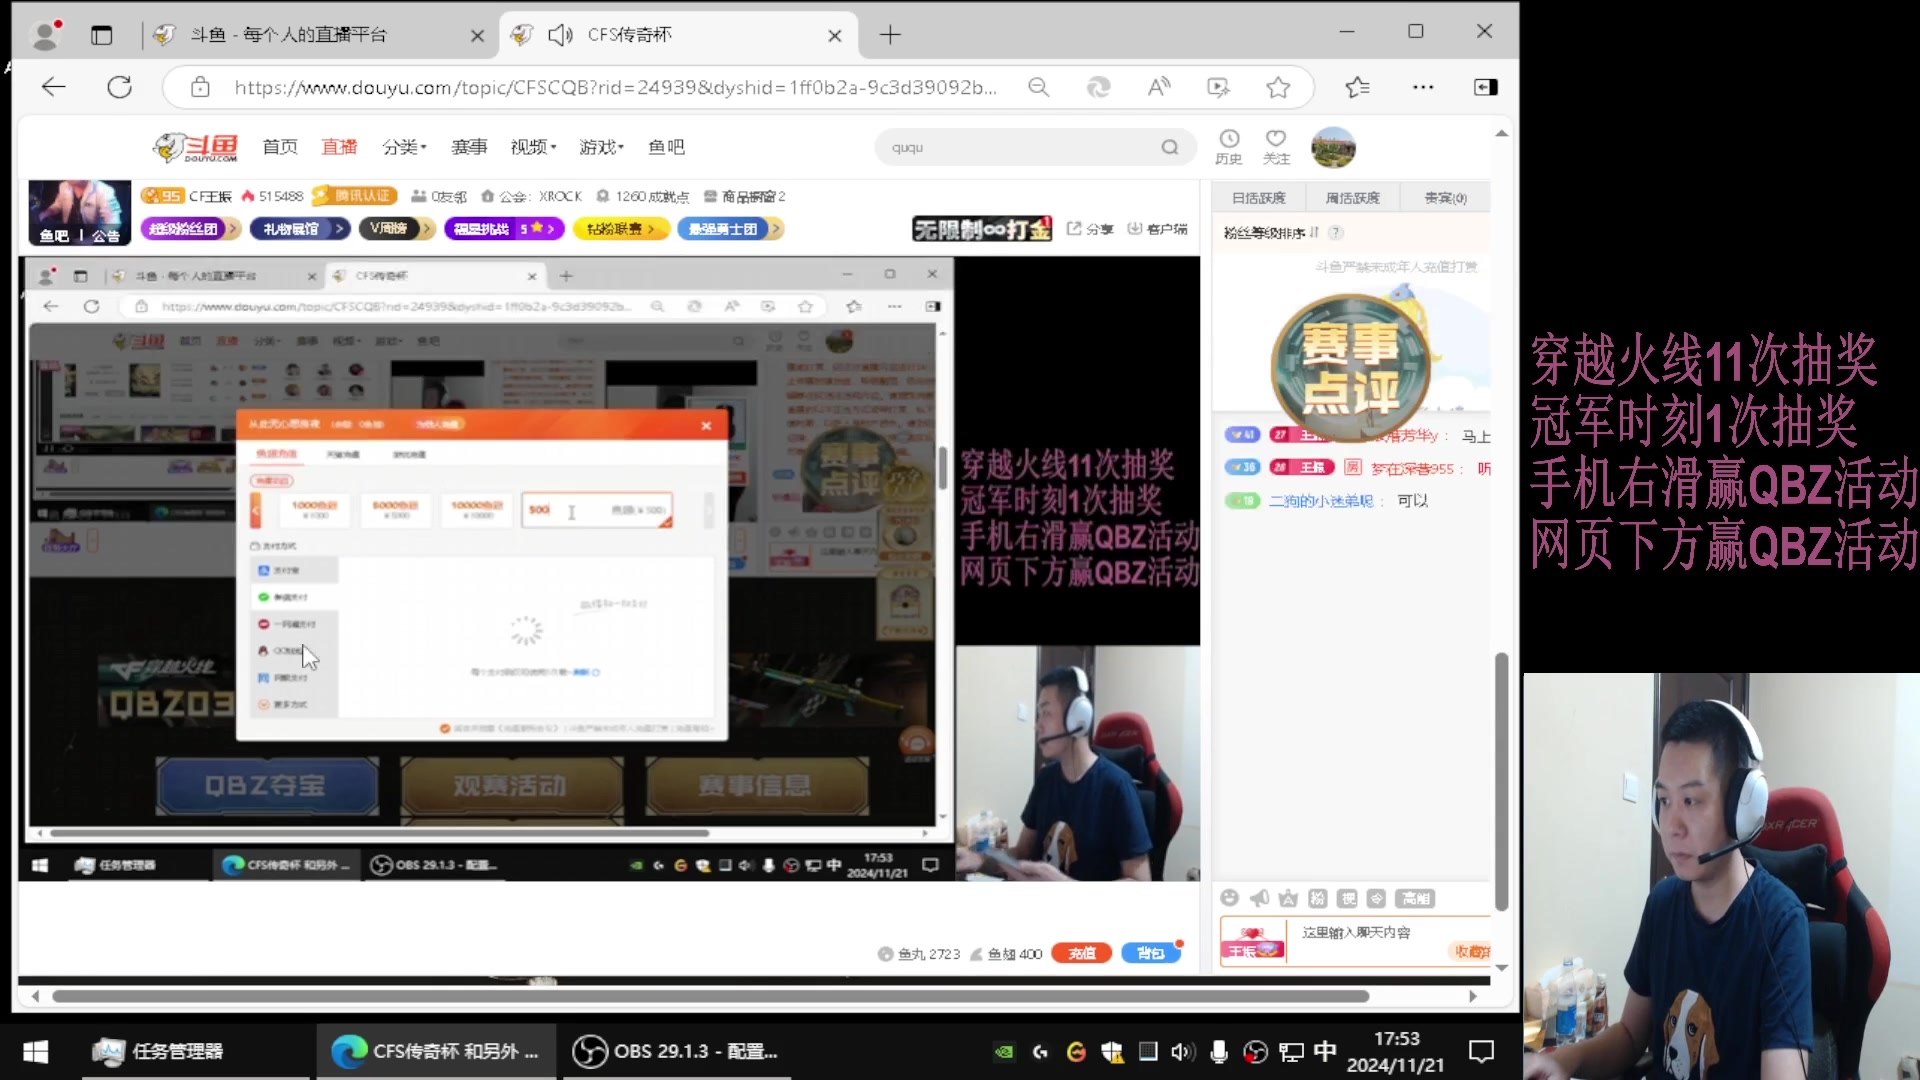1920x1080 pixels.
Task: Open a new browser tab
Action: click(890, 35)
